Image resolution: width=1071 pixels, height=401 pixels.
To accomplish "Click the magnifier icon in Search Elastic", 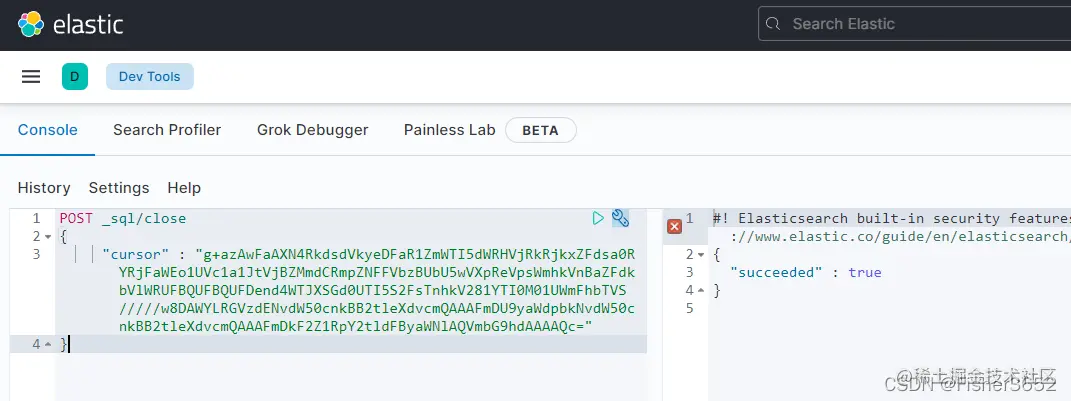I will click(x=773, y=24).
